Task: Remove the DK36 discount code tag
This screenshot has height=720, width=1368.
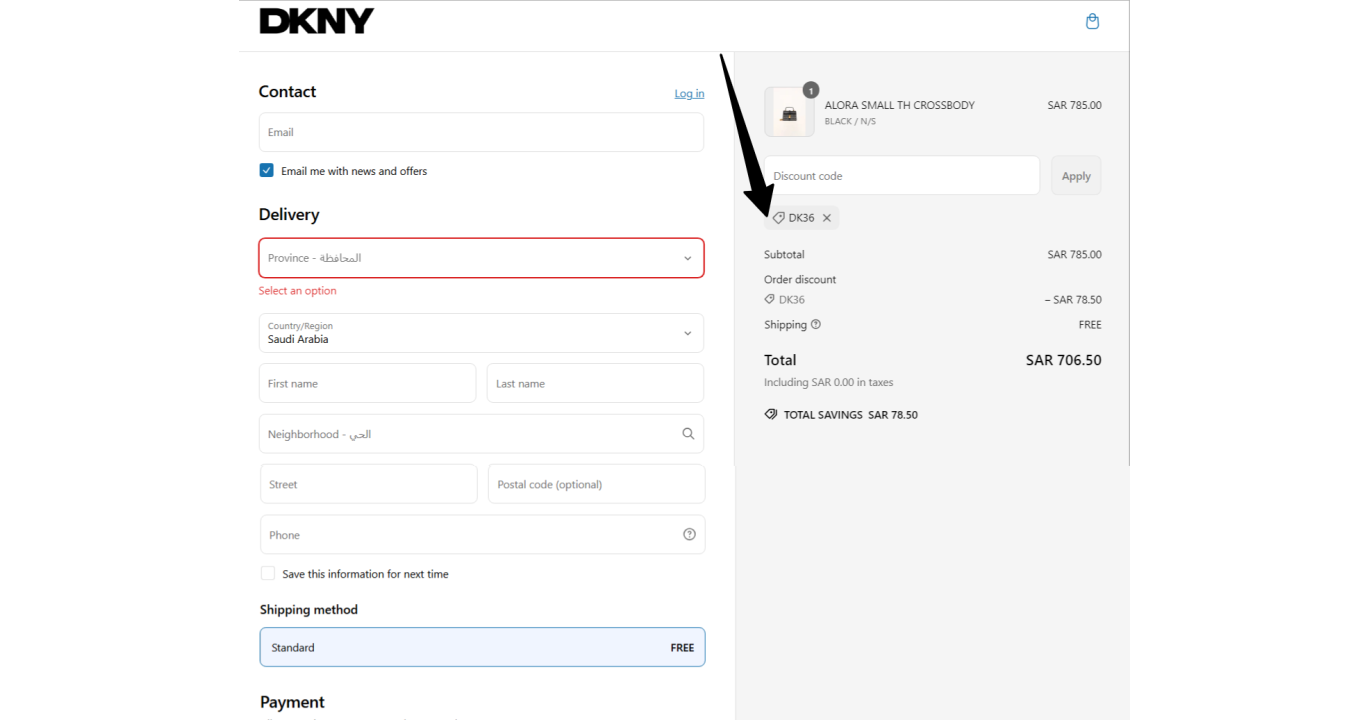Action: tap(827, 218)
